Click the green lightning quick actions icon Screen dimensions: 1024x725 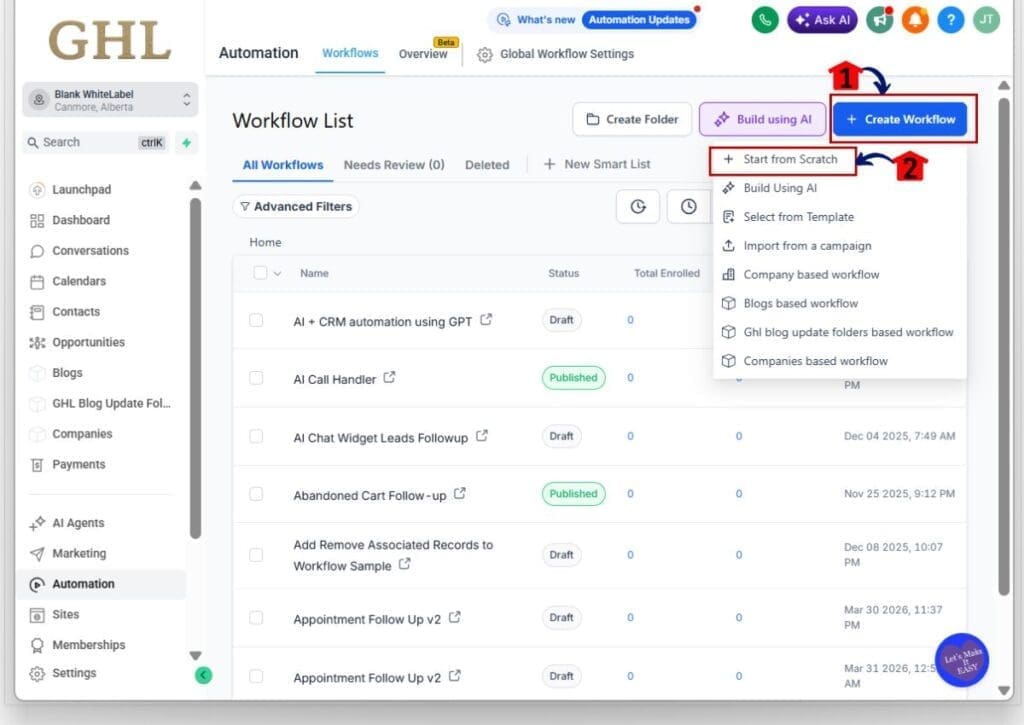pyautogui.click(x=186, y=143)
